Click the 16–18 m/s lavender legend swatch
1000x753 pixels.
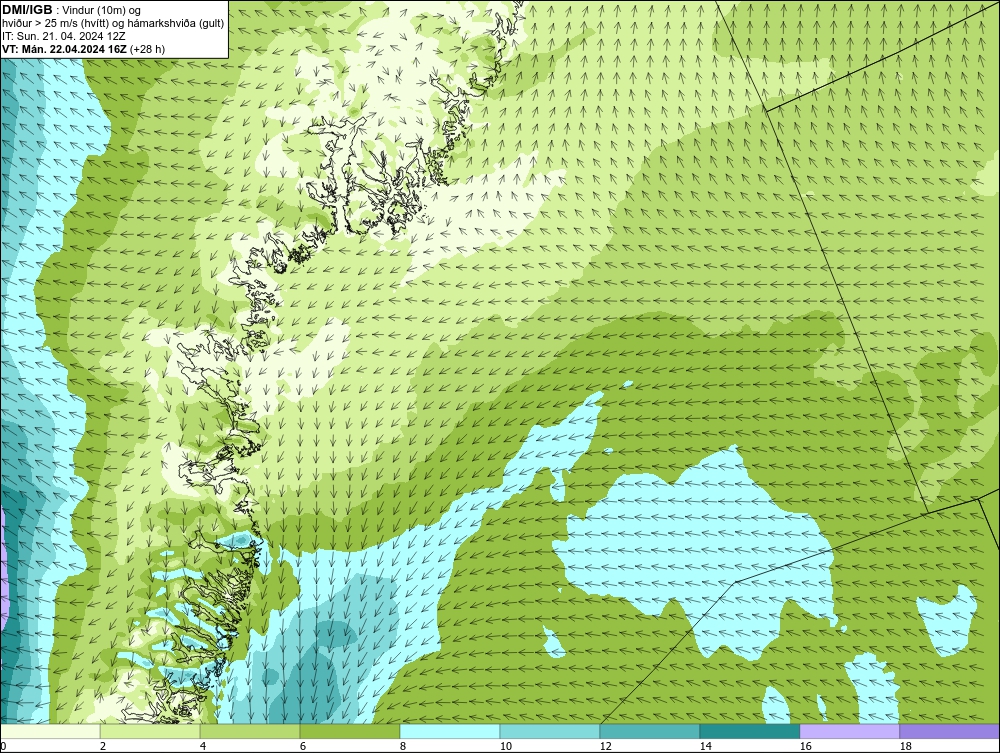(x=849, y=731)
